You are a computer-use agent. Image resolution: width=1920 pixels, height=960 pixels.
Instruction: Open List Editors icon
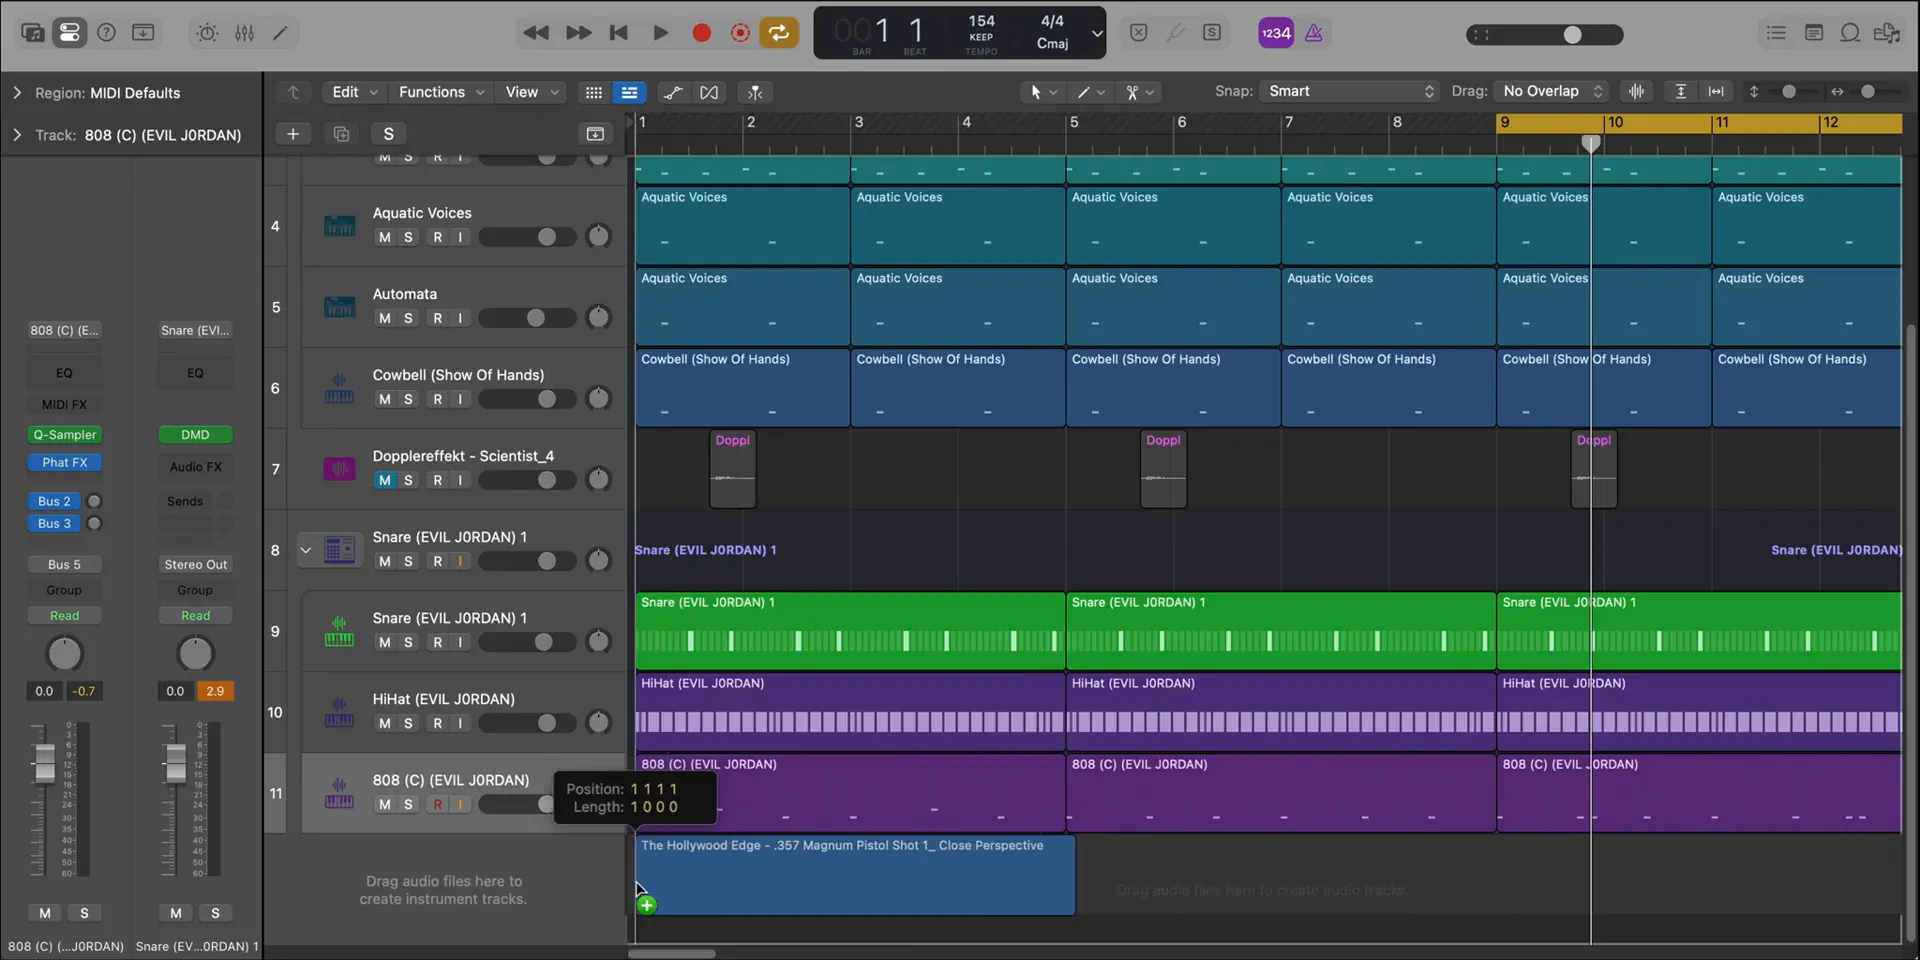coord(1776,33)
